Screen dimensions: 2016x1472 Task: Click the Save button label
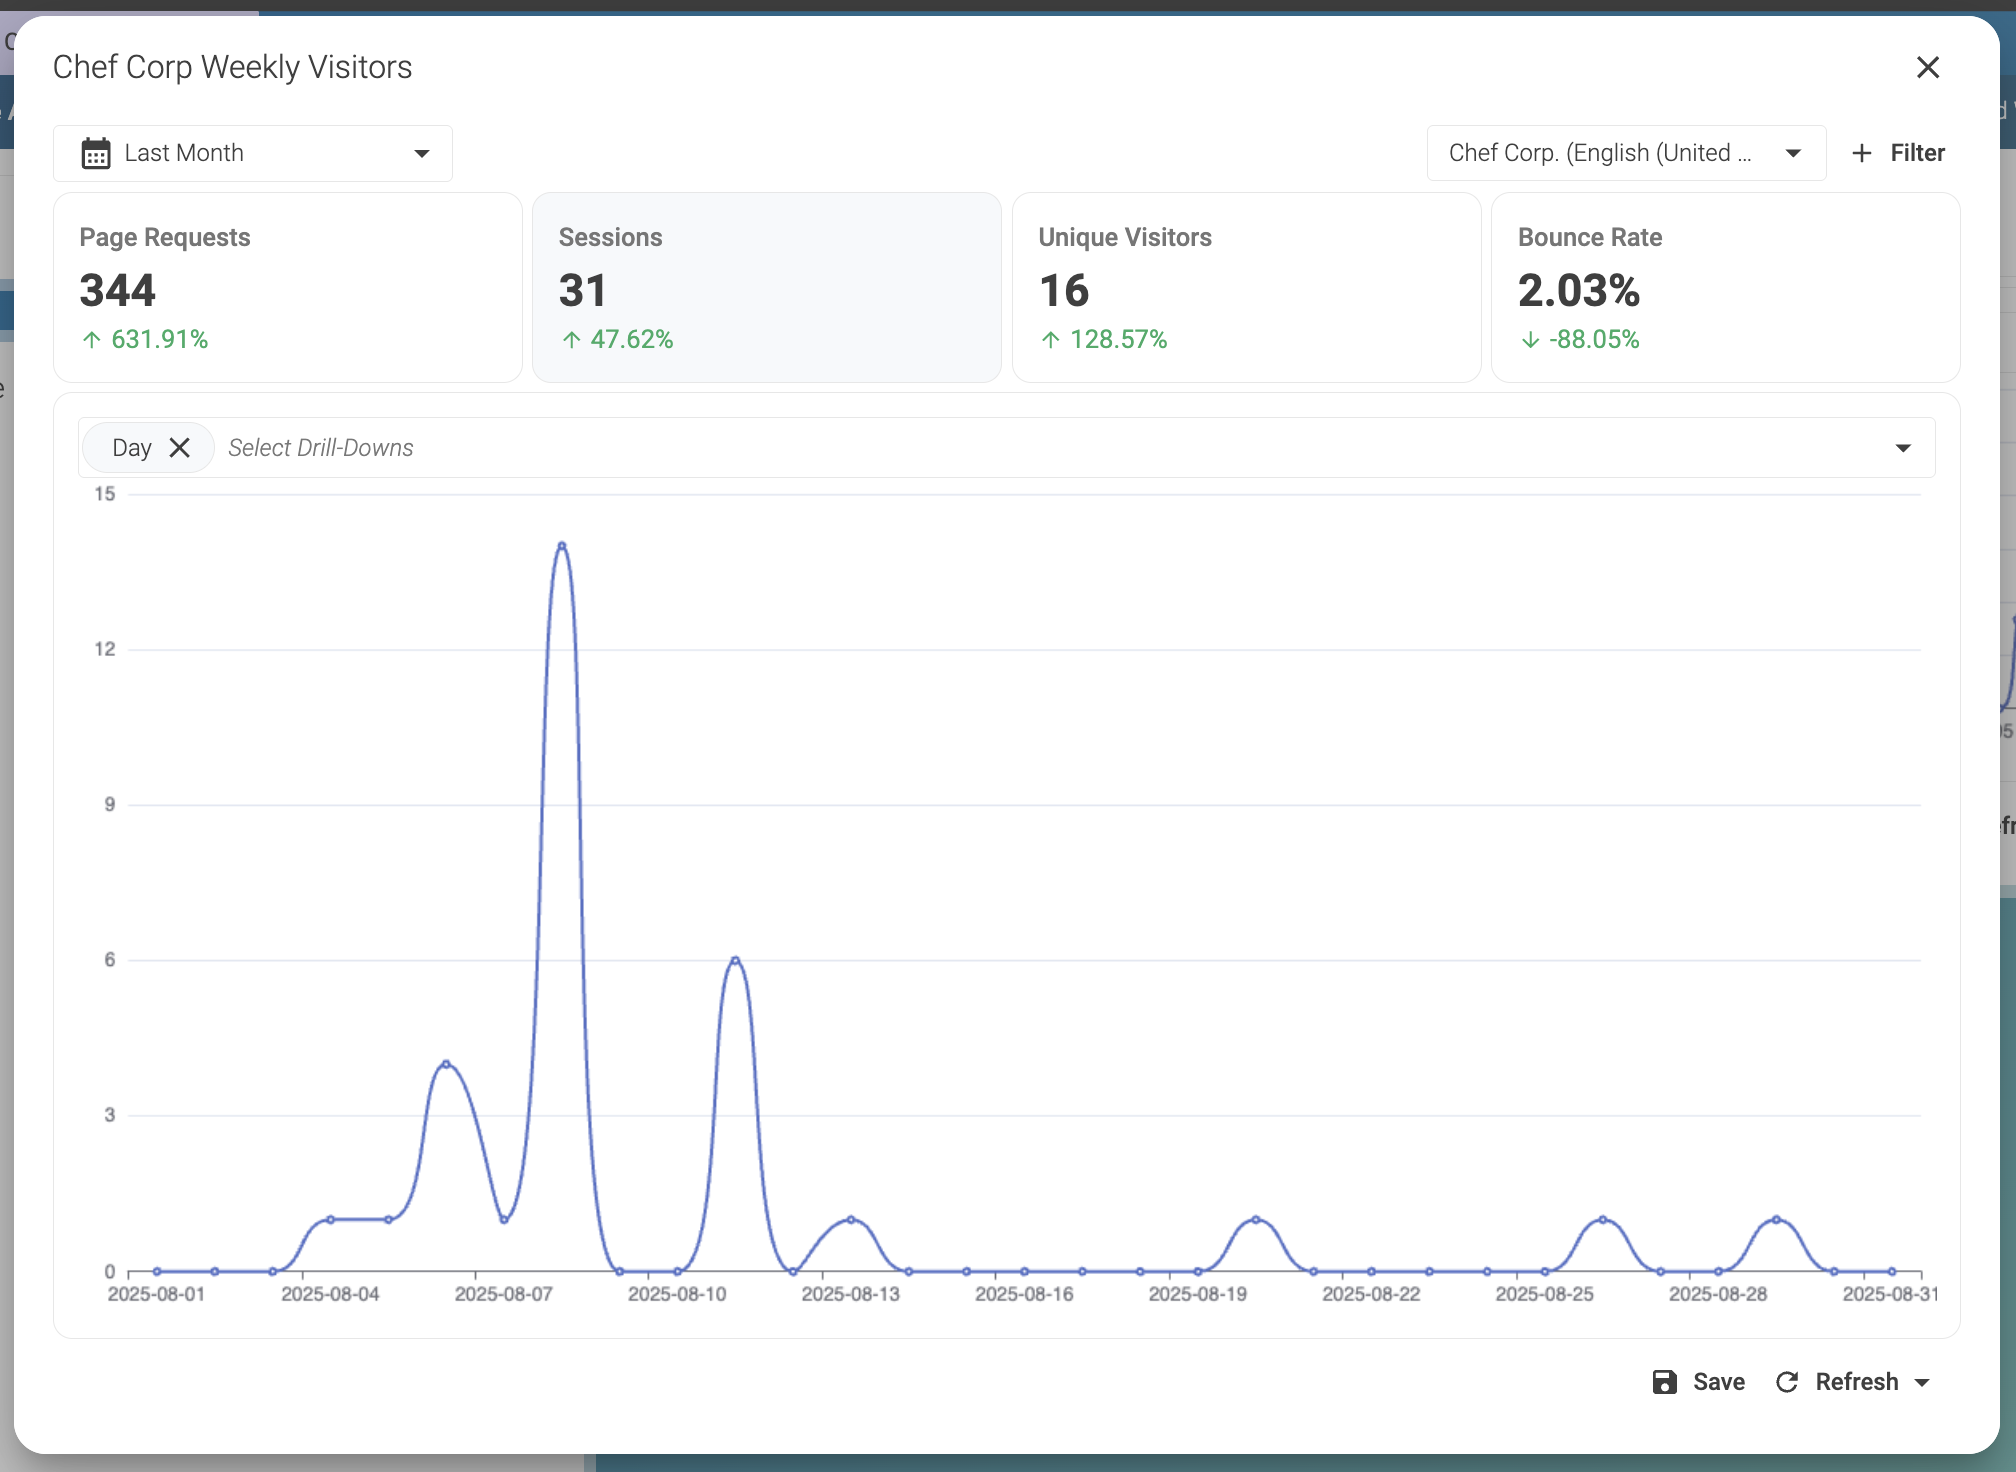click(x=1718, y=1382)
